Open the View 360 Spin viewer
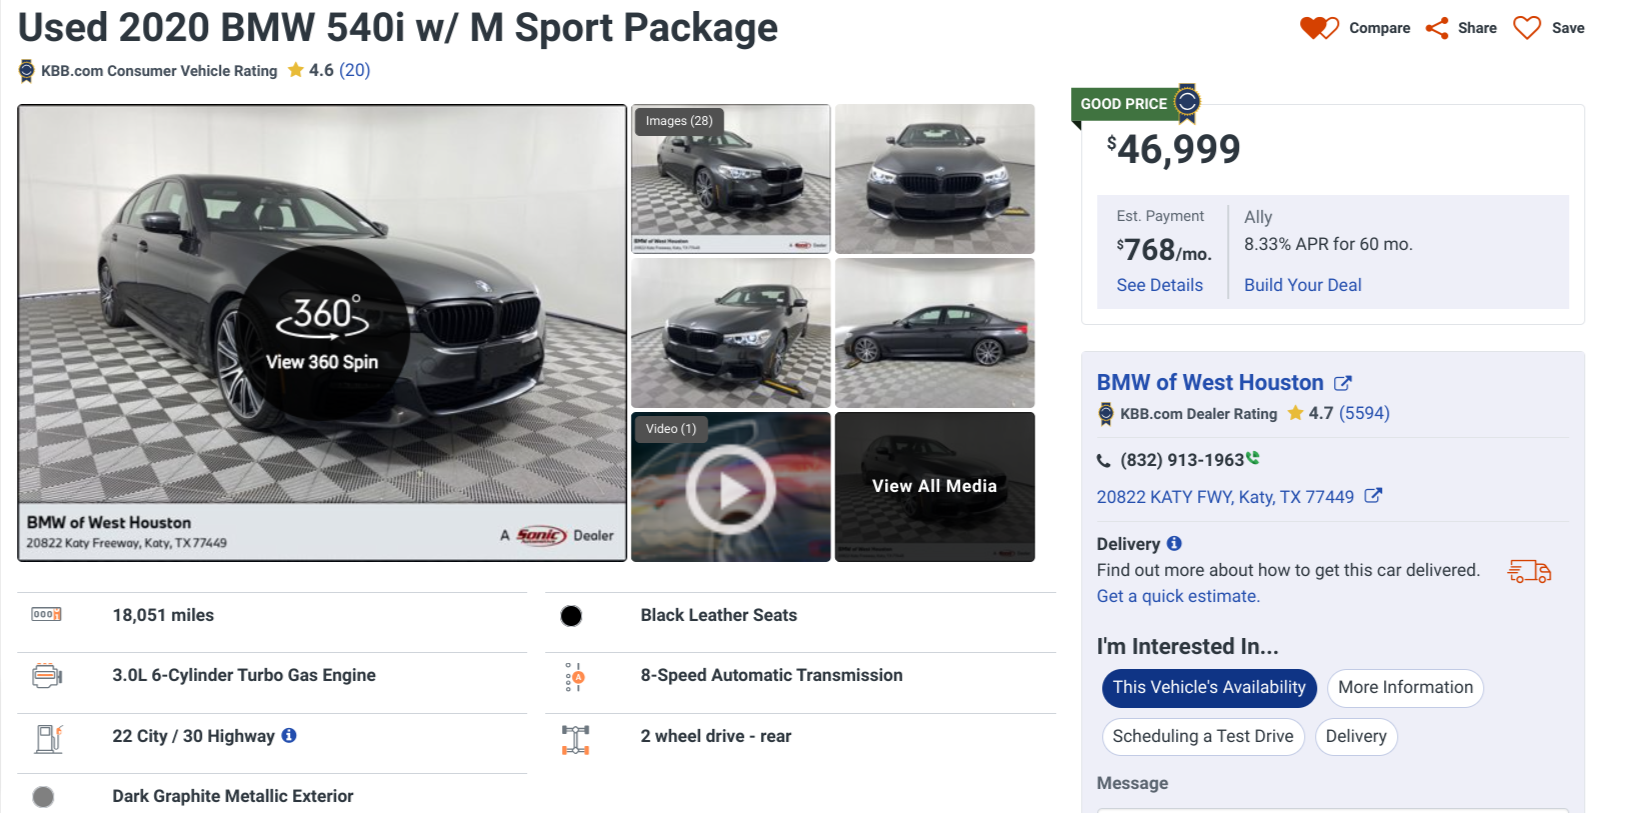 click(x=323, y=333)
